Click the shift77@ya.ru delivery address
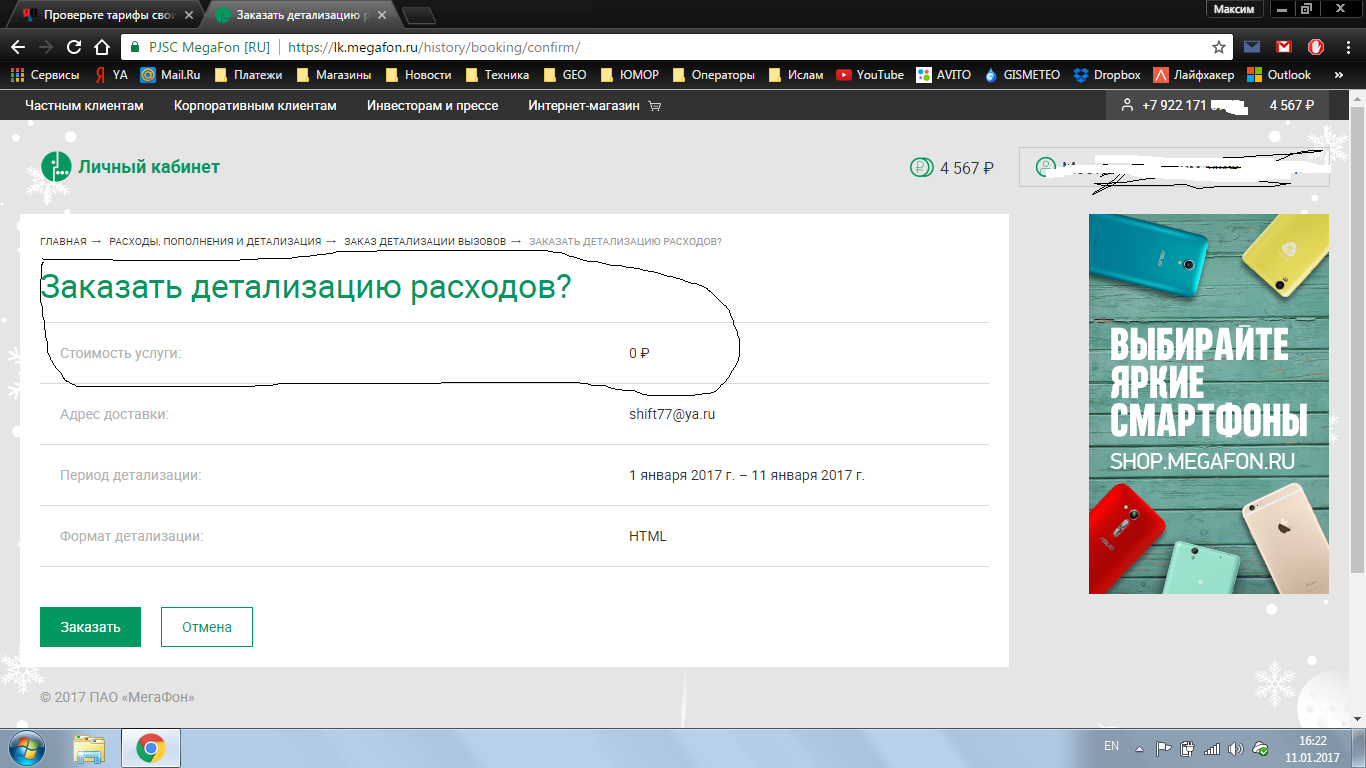Screen dimensions: 1366x768 (672, 414)
